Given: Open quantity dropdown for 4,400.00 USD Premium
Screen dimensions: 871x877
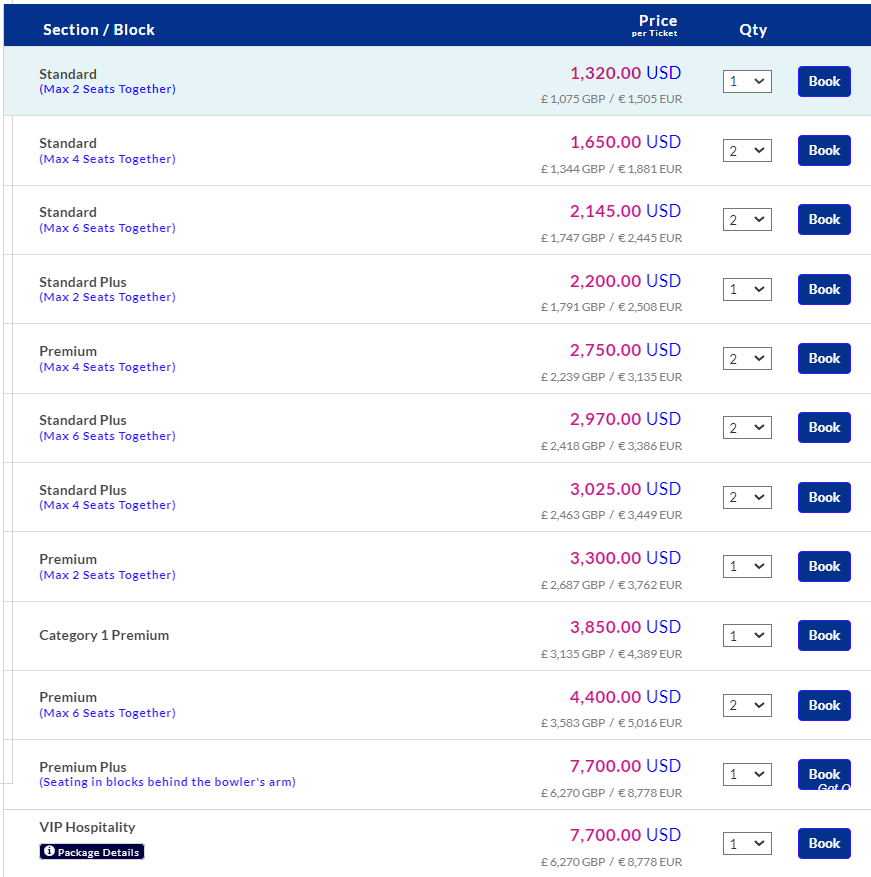Looking at the screenshot, I should [x=747, y=705].
